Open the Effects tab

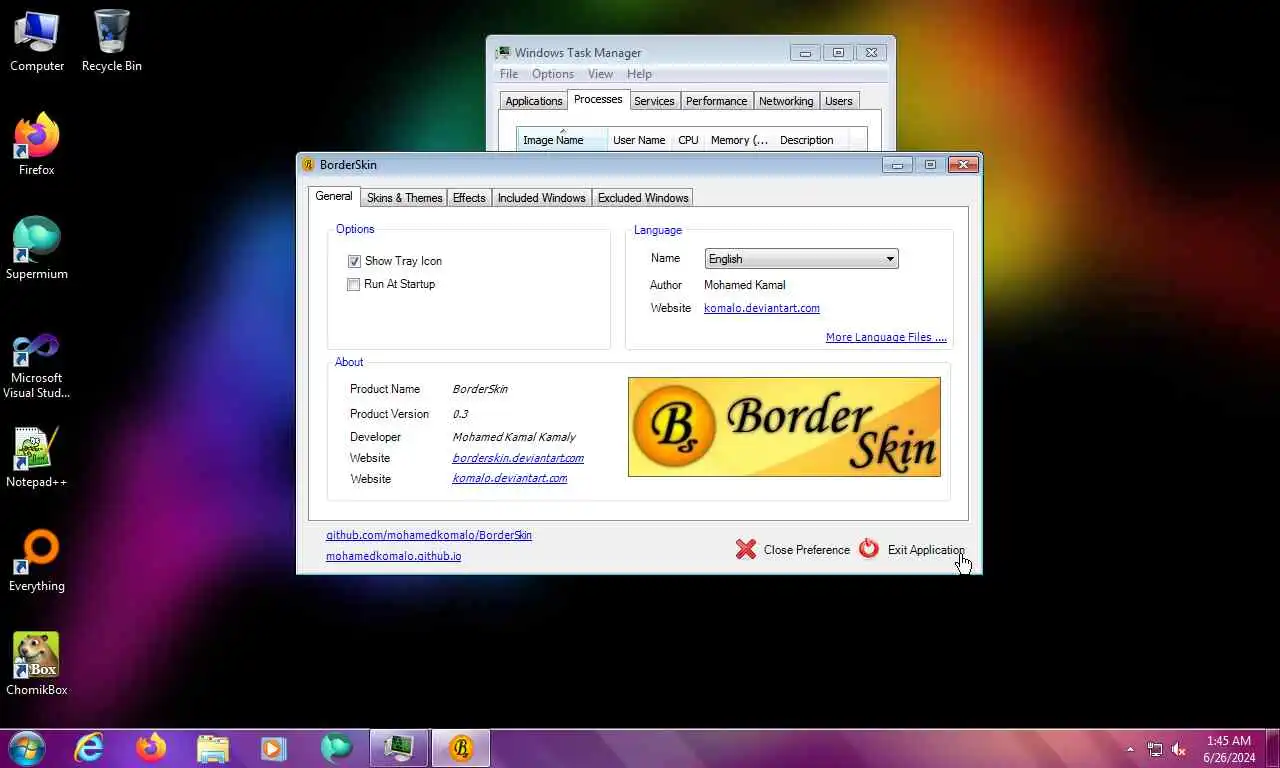(469, 198)
